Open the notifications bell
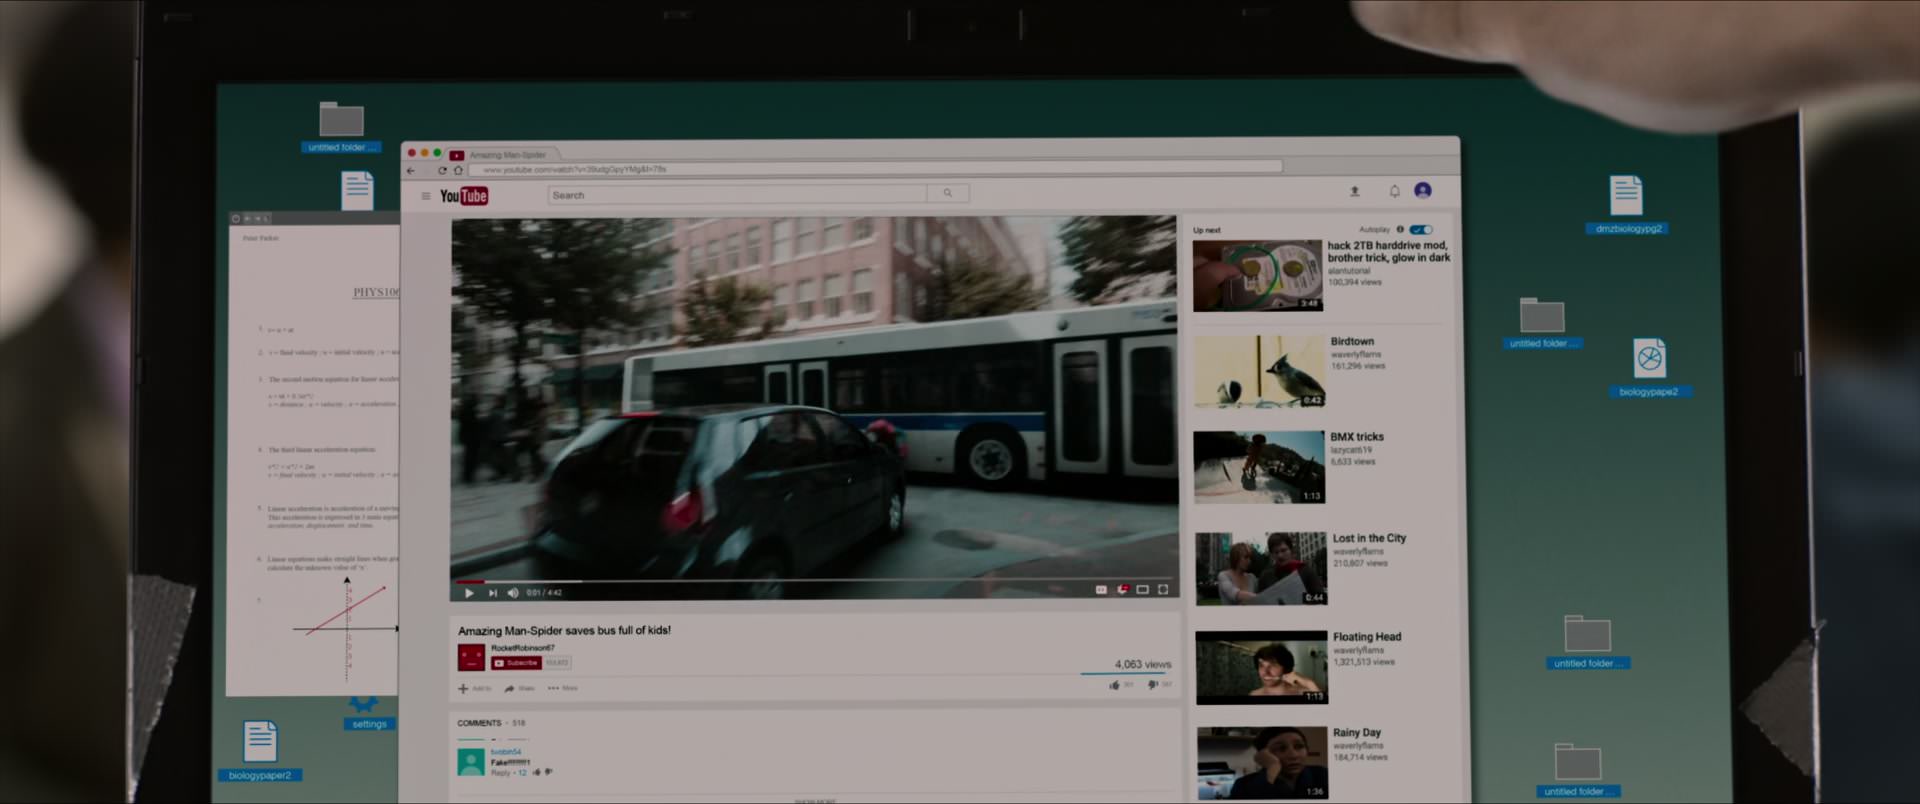 tap(1394, 191)
